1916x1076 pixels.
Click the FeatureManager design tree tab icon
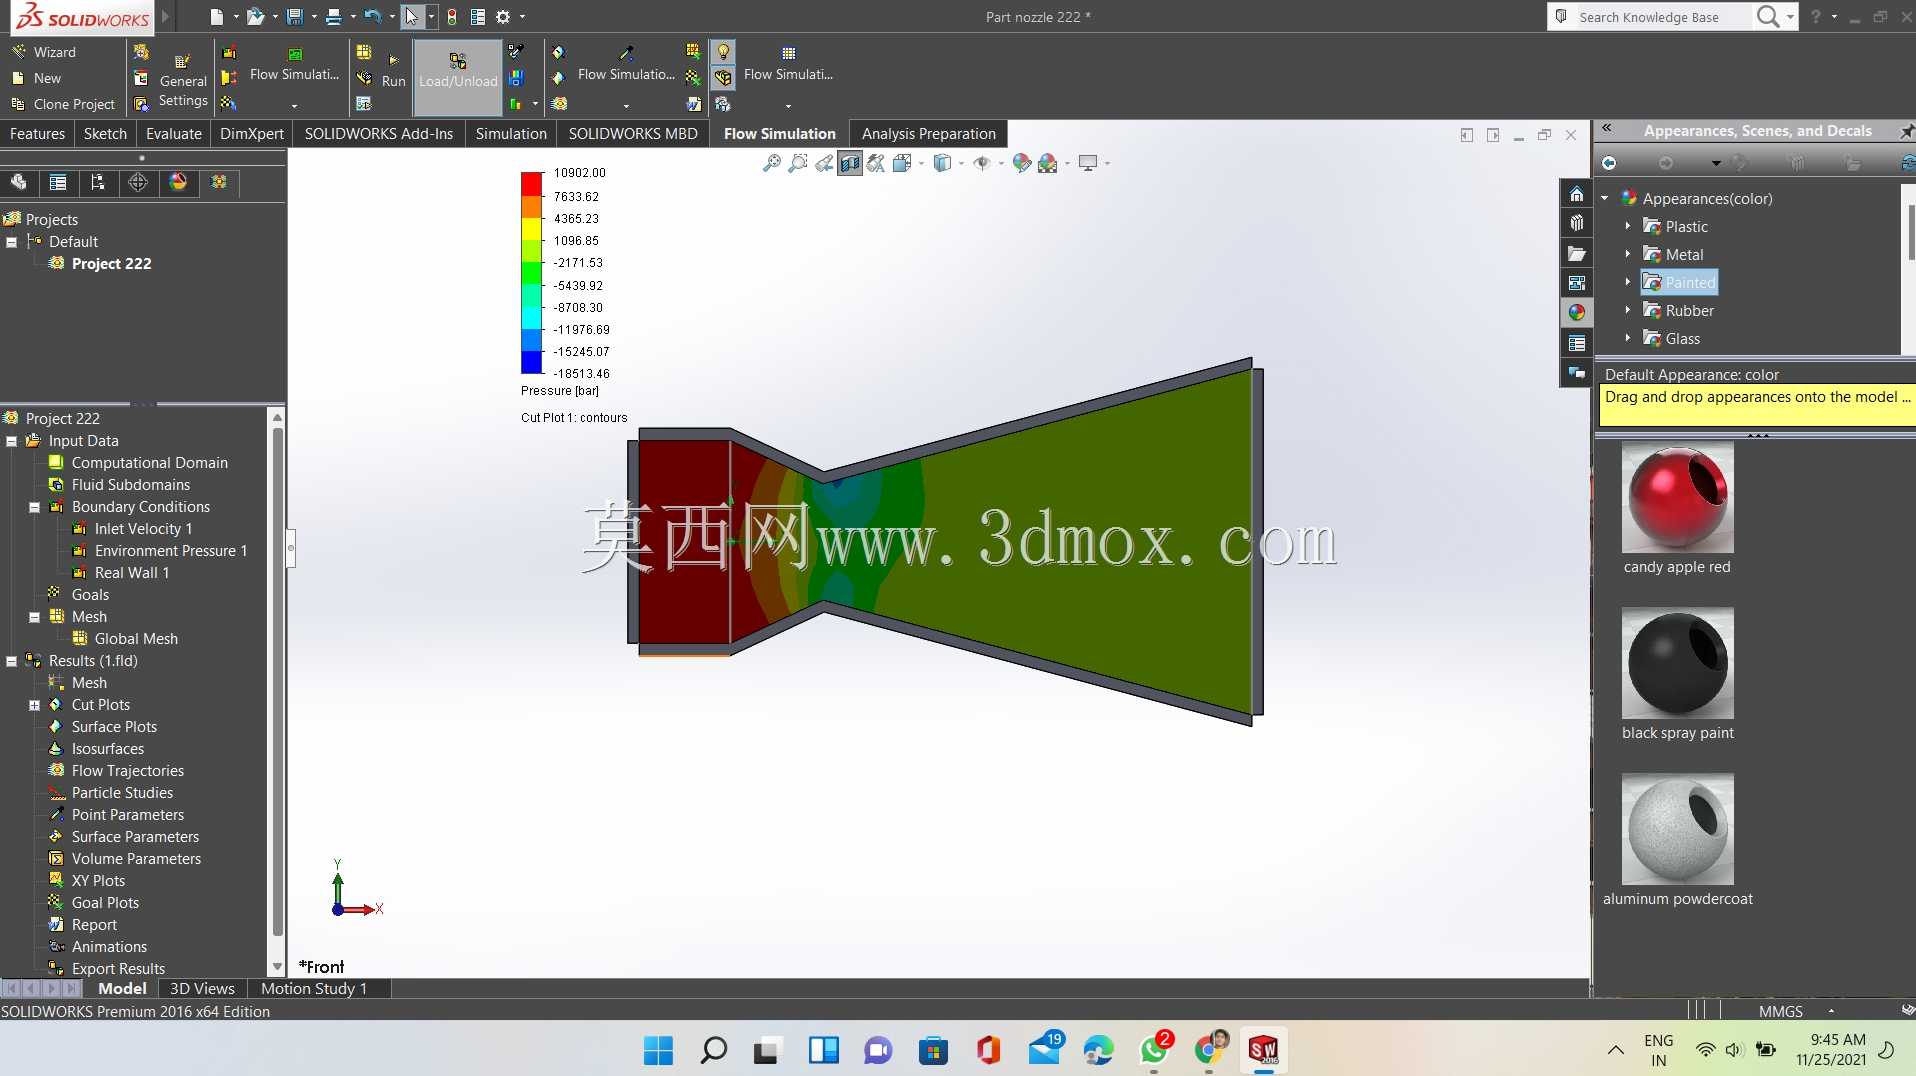18,182
